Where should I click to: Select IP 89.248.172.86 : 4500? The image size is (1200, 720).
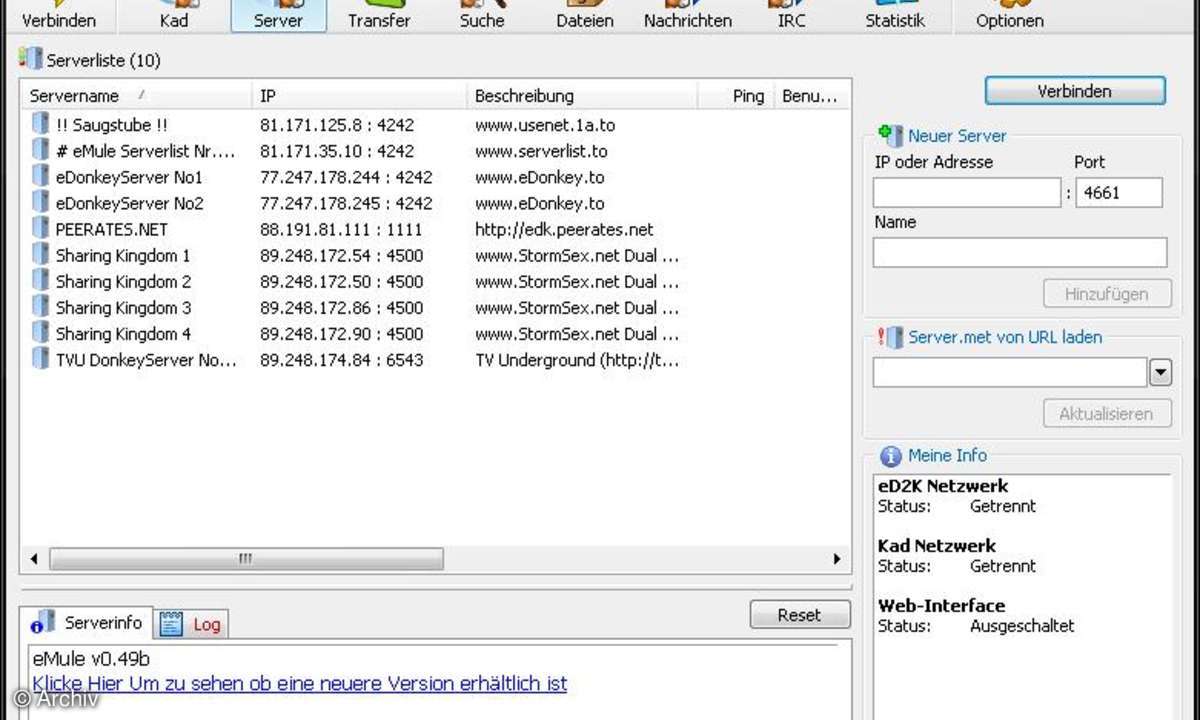point(342,307)
